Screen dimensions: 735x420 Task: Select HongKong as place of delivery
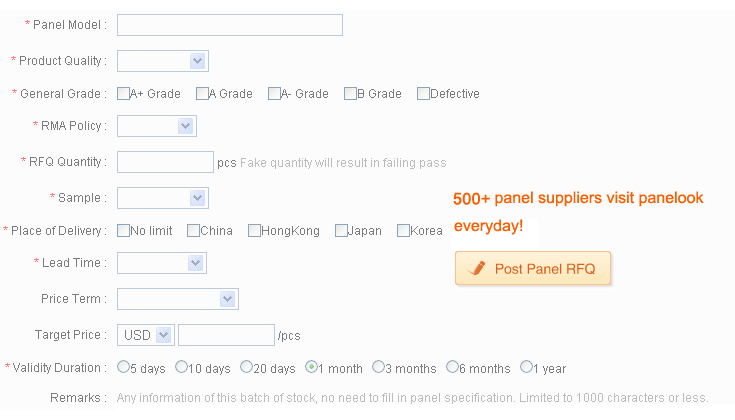[x=254, y=231]
